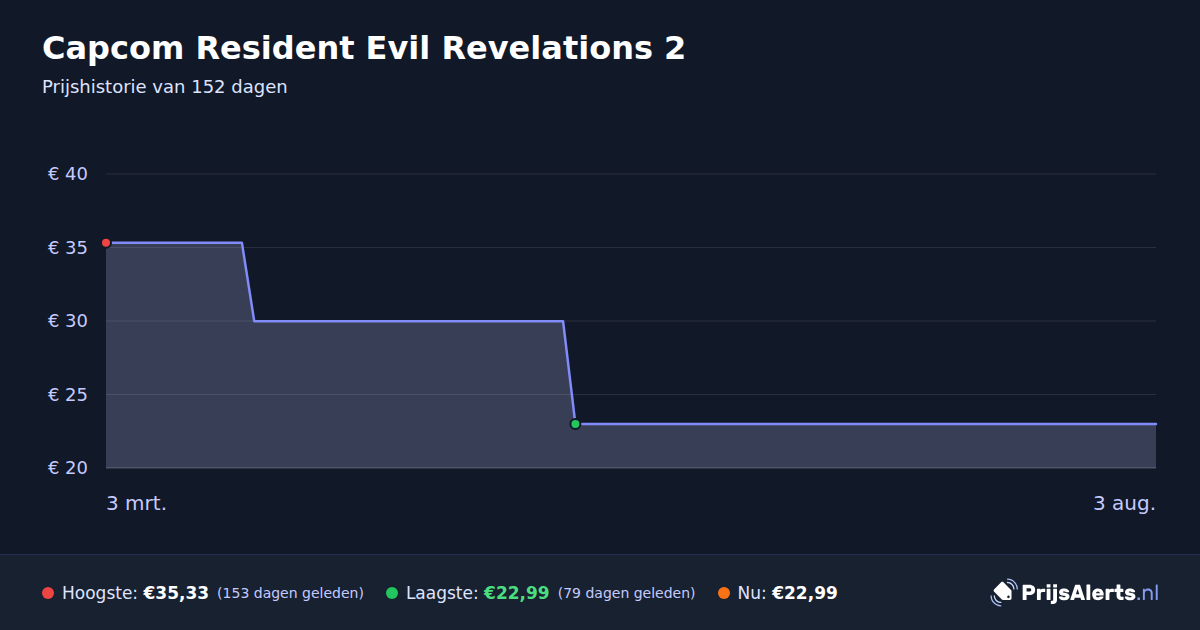Viewport: 1200px width, 630px height.
Task: Click the PrijsAlerts price tag logo icon
Action: pyautogui.click(x=1003, y=592)
